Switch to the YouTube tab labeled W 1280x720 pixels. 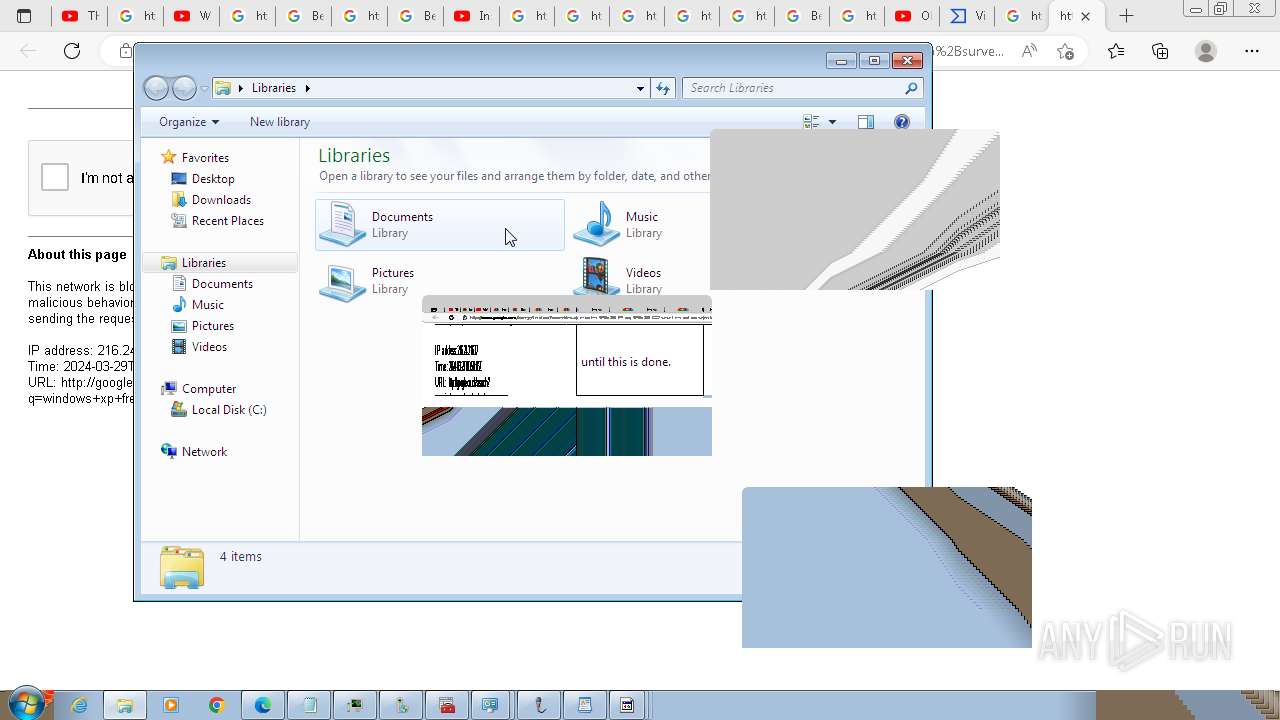192,16
